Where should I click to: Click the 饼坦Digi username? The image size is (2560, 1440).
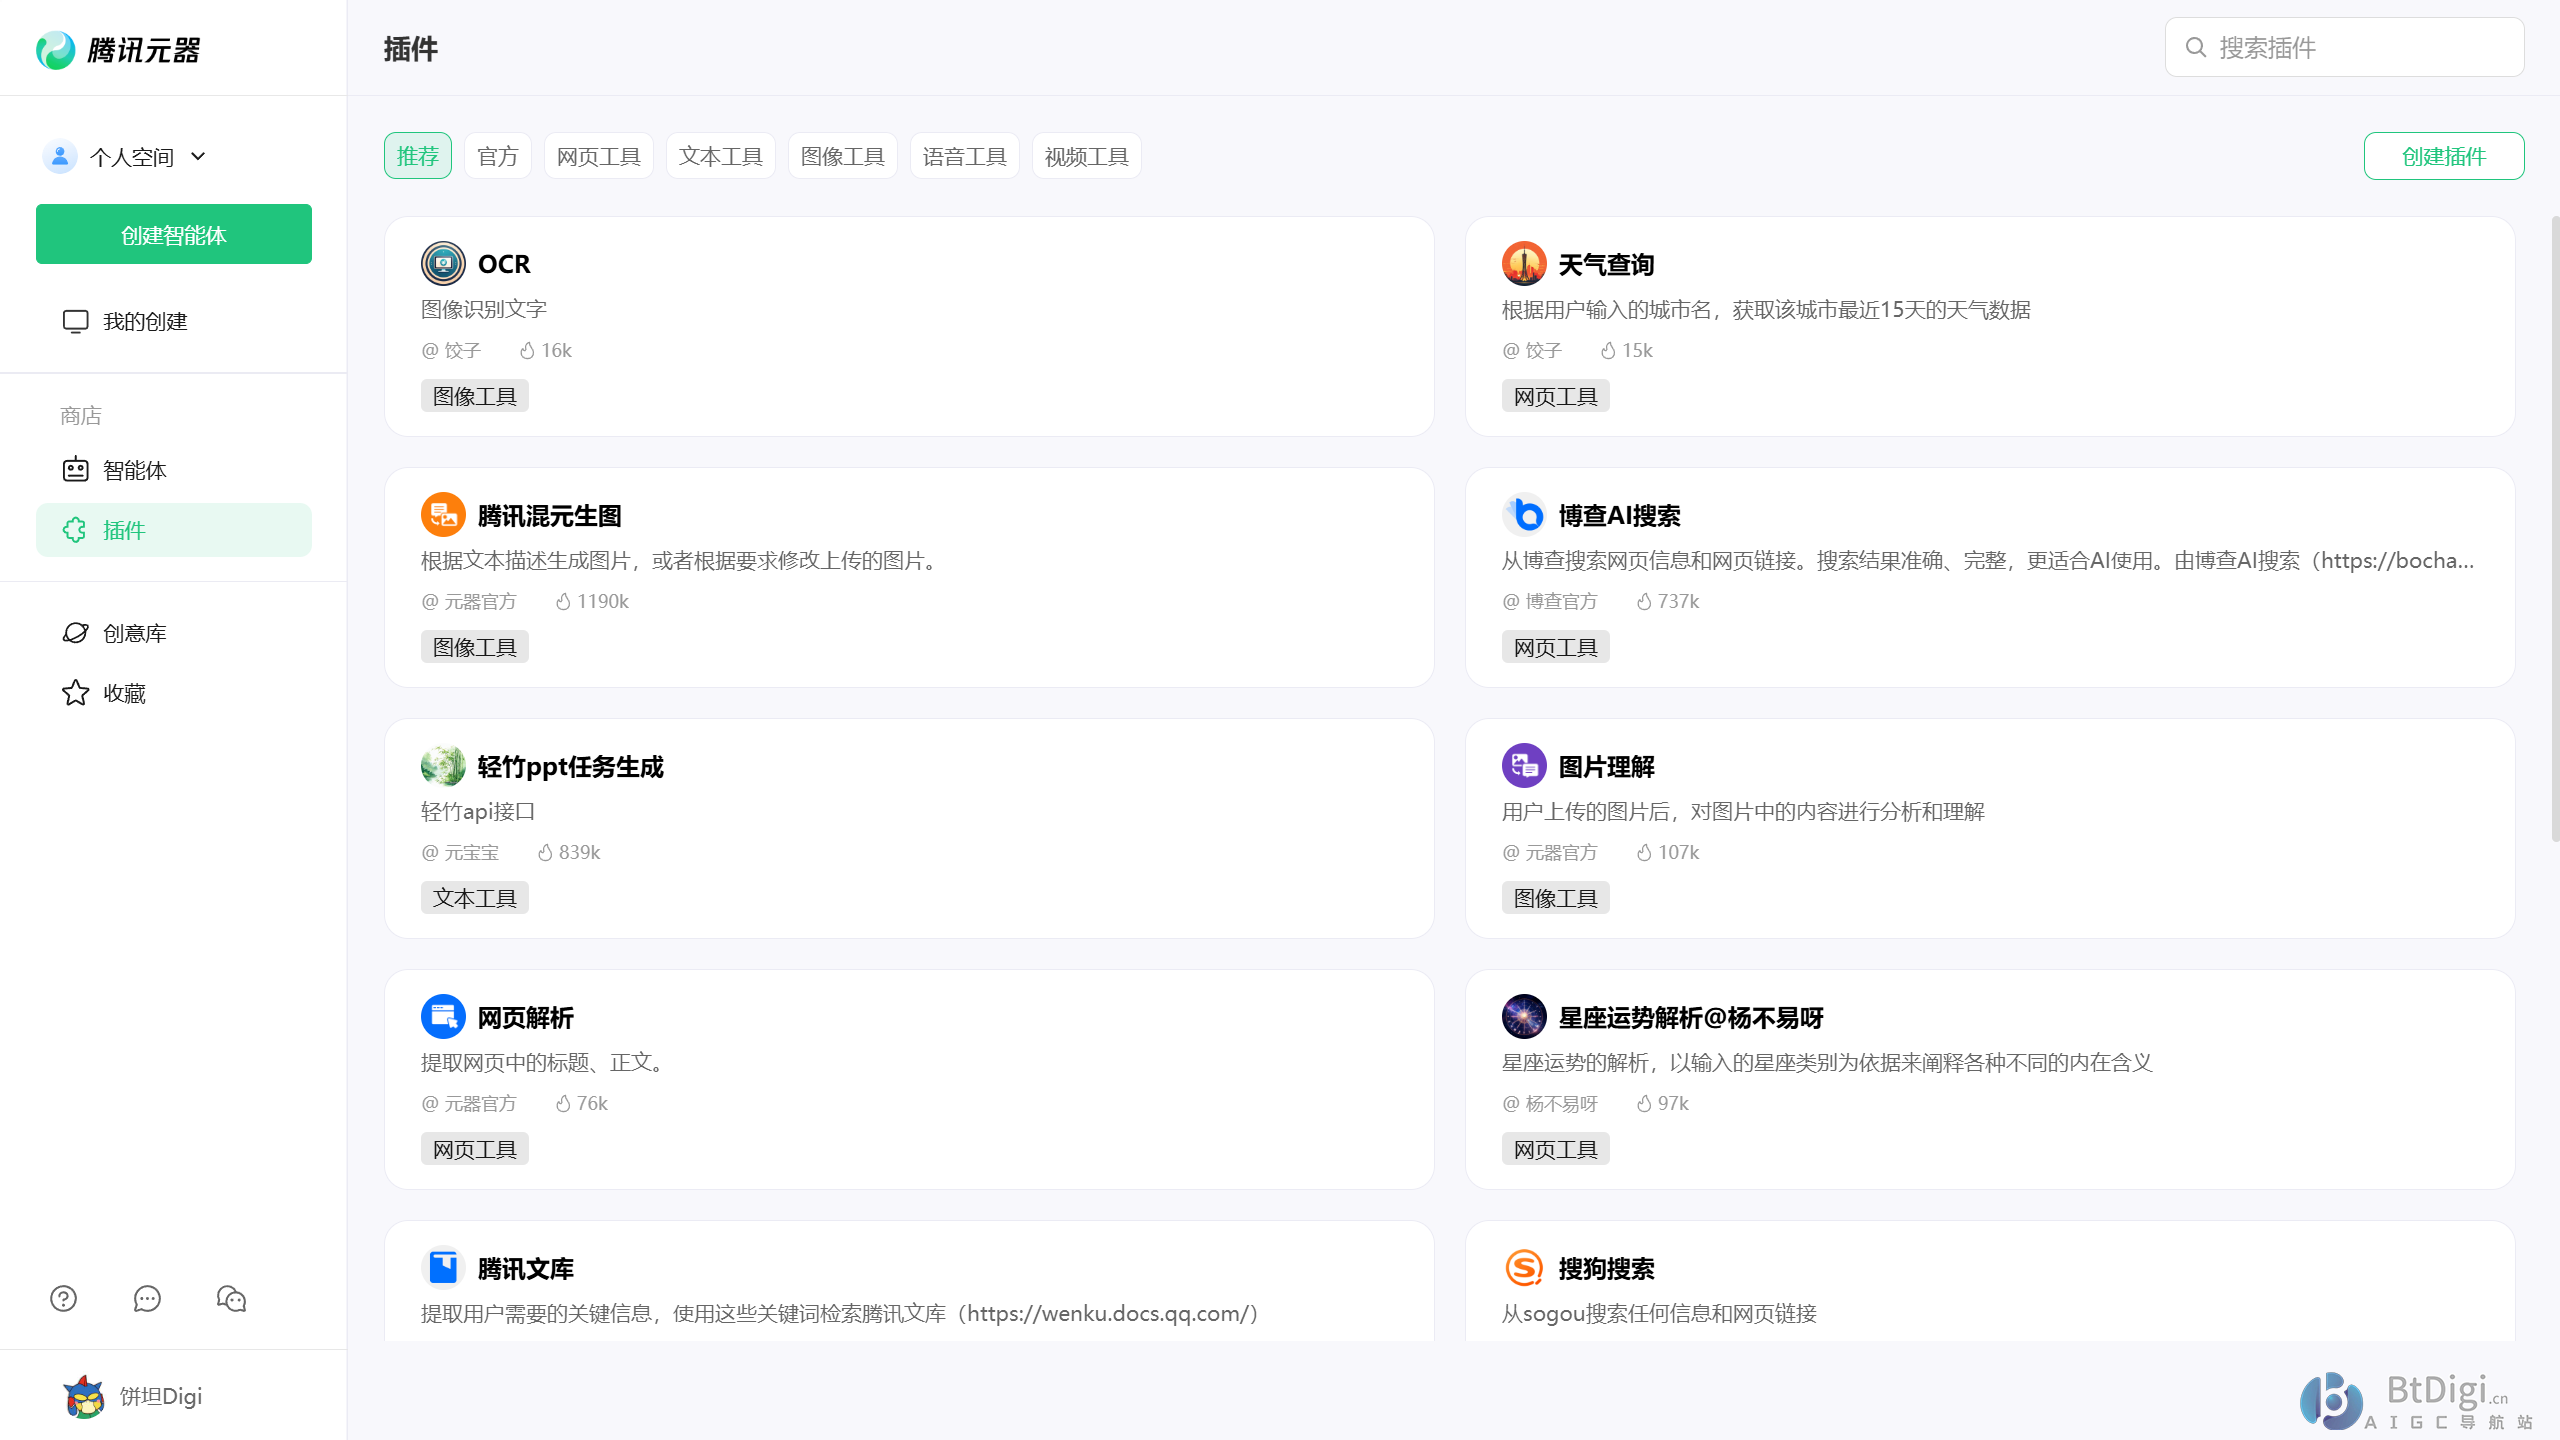(x=161, y=1396)
